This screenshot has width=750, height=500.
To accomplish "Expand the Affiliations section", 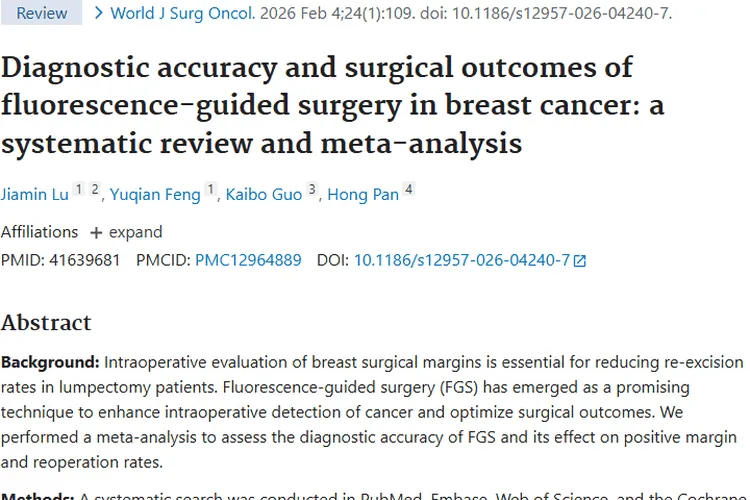I will click(x=126, y=232).
